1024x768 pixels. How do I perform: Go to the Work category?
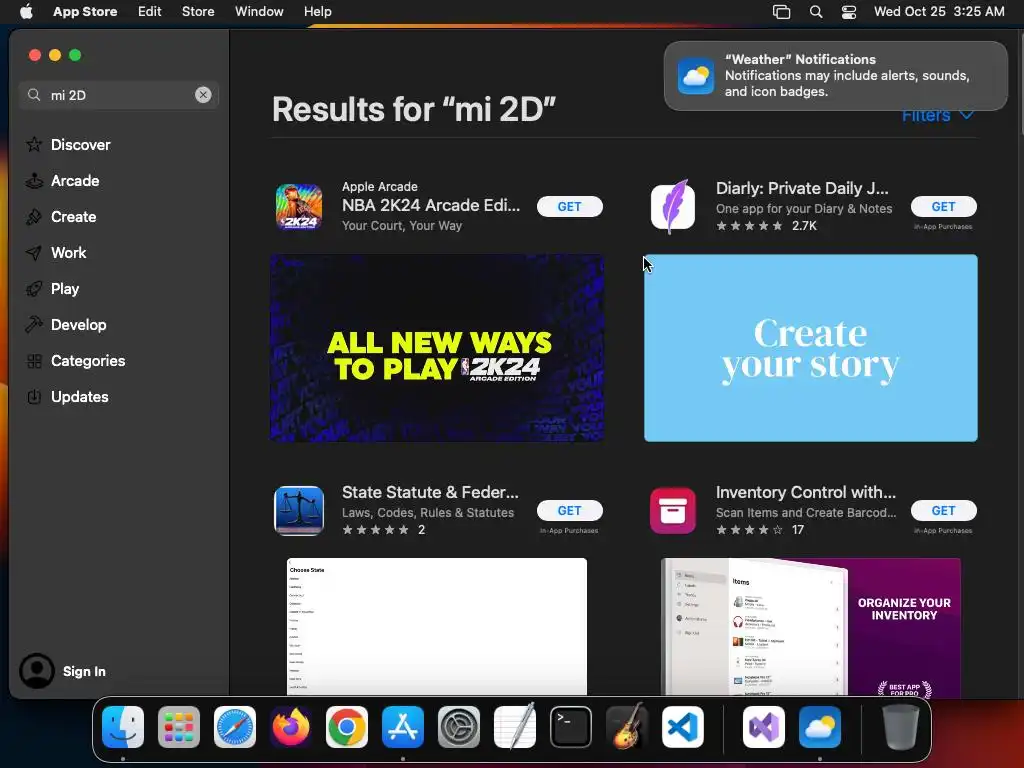(x=56, y=253)
